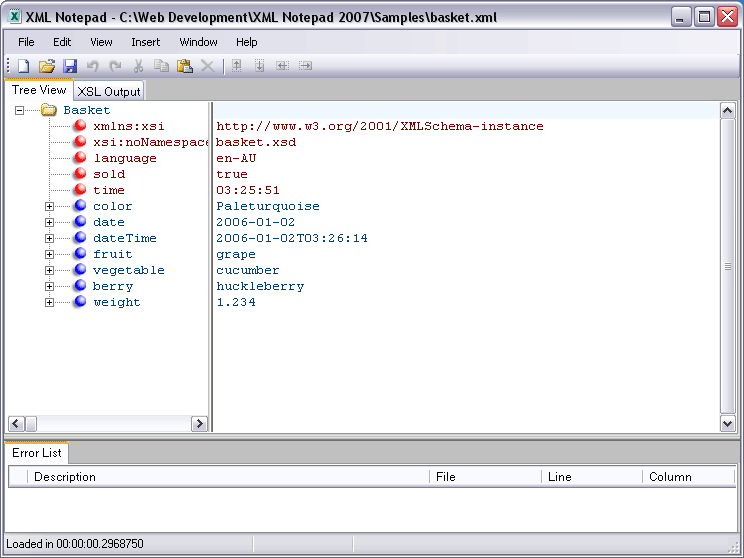
Task: Click the Nudge Down toolbar icon
Action: click(x=259, y=66)
